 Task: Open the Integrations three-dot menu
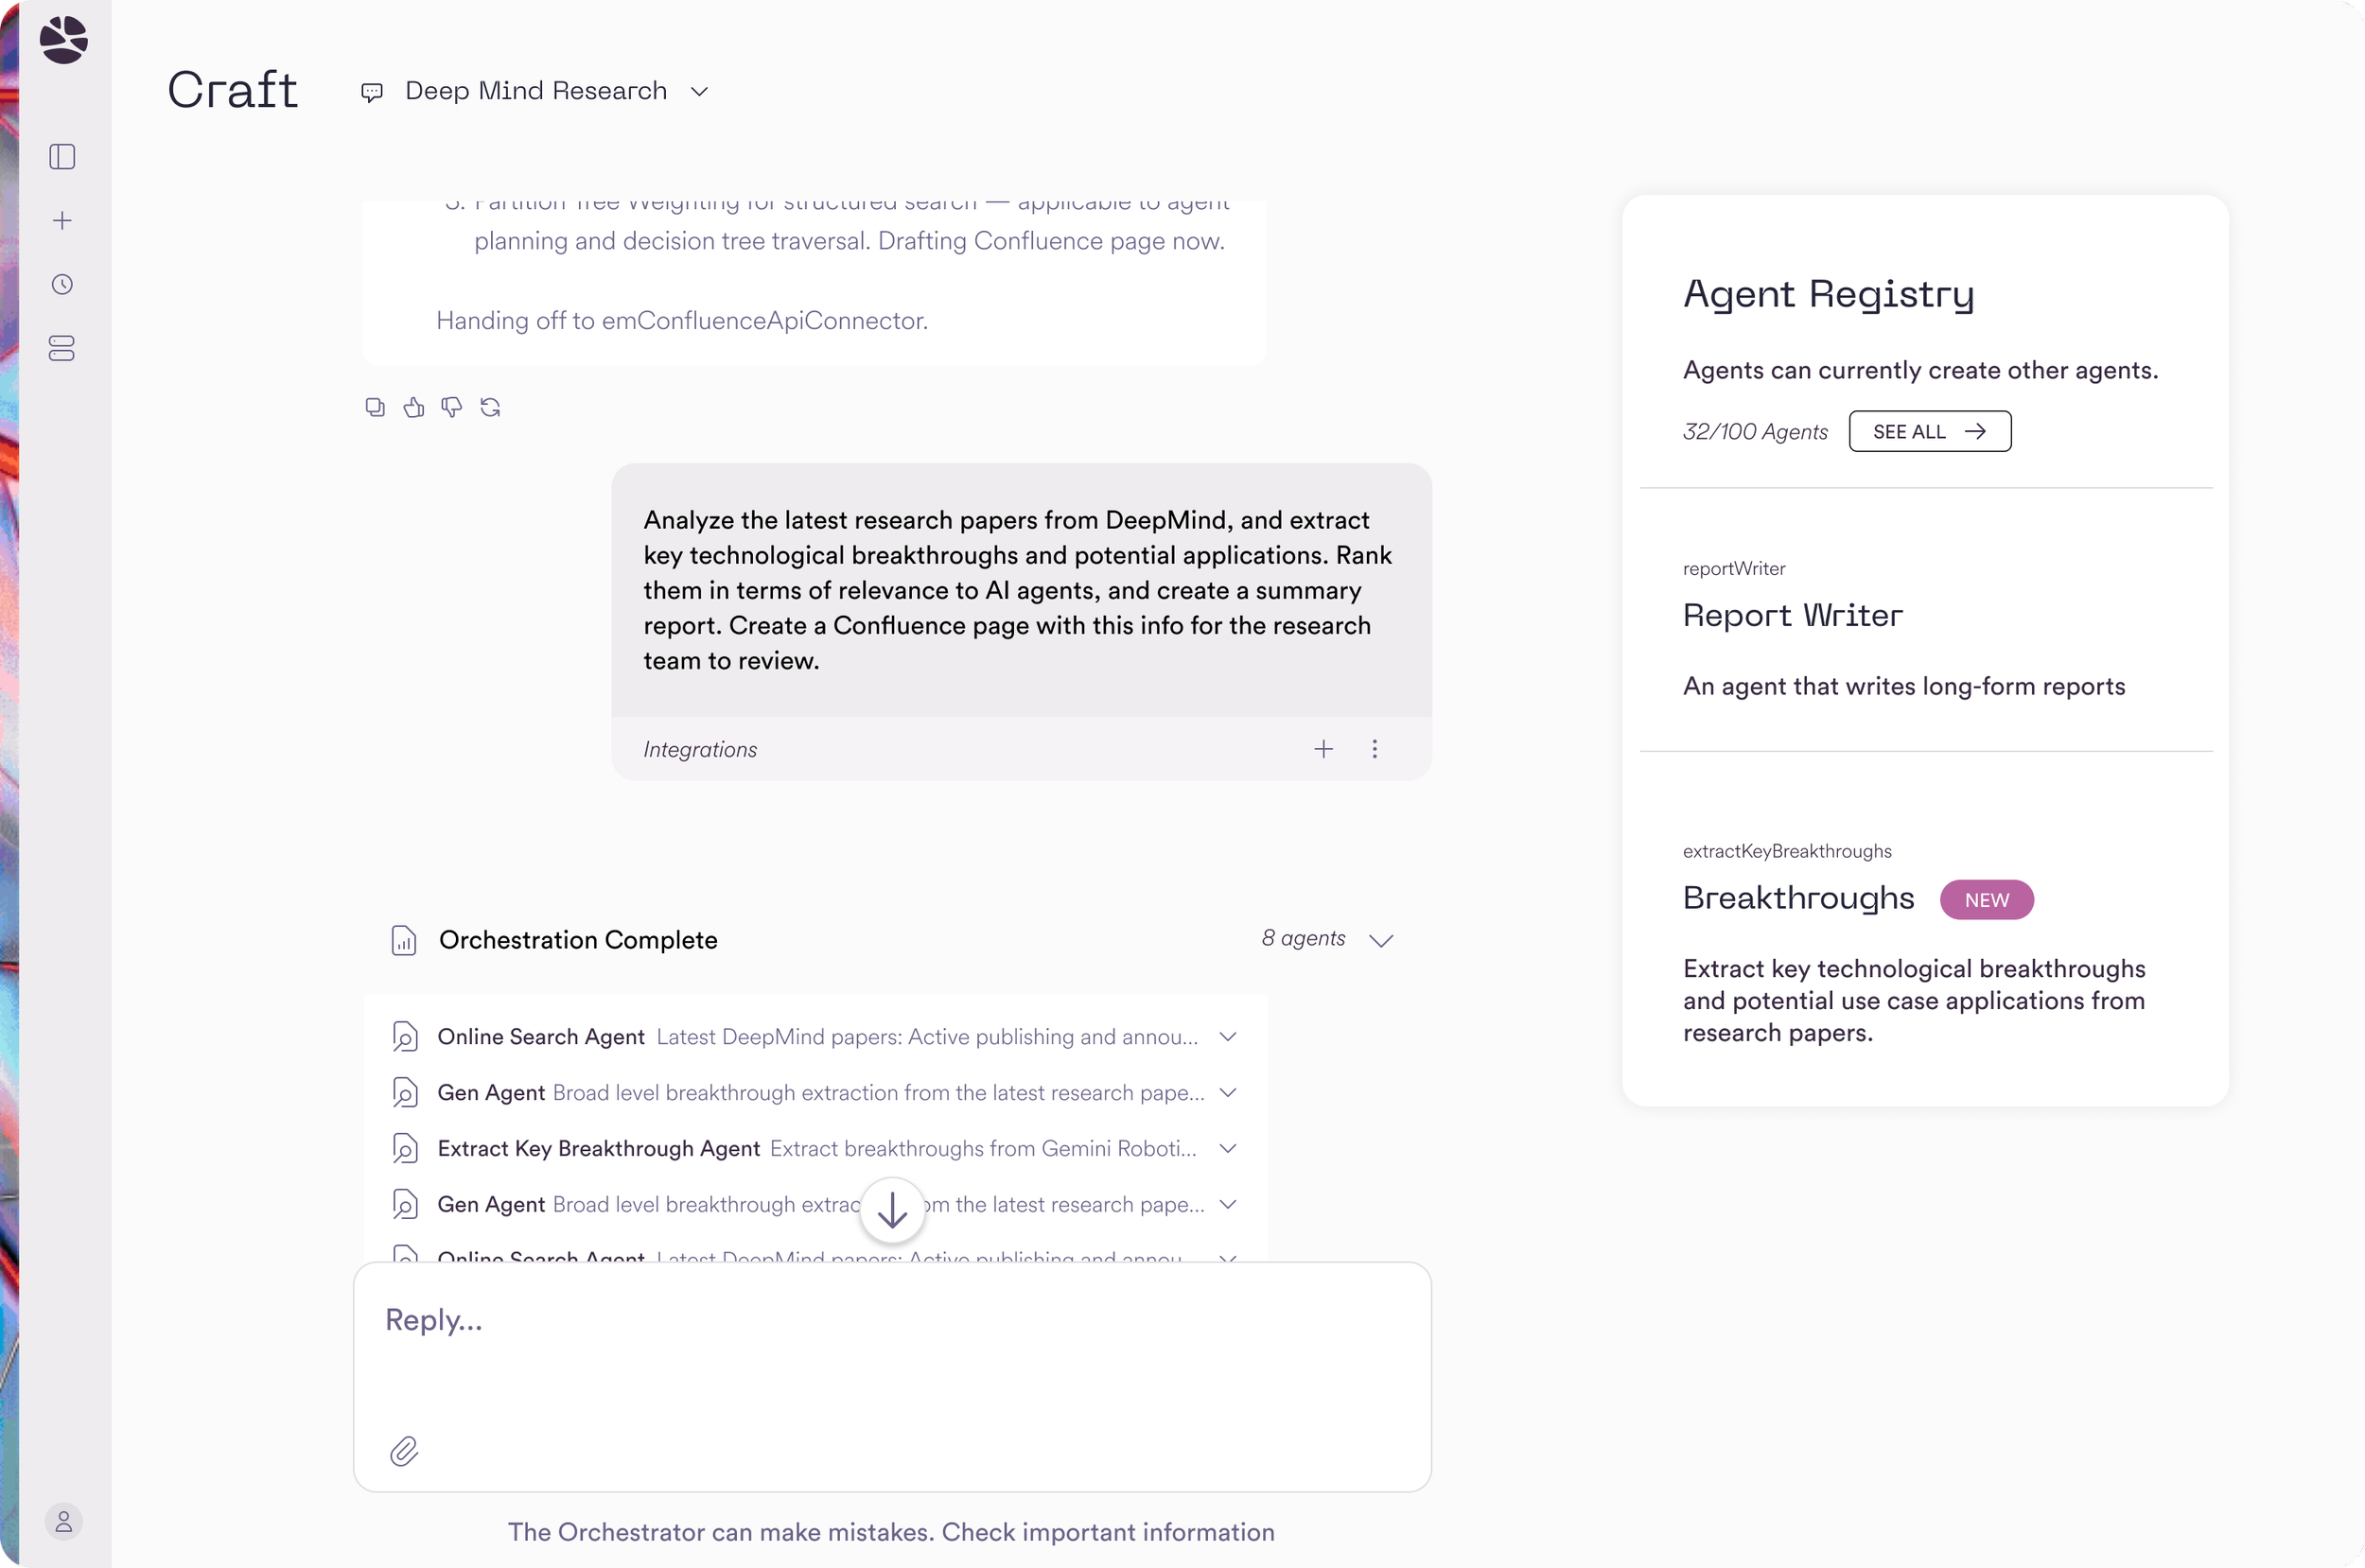[x=1374, y=749]
